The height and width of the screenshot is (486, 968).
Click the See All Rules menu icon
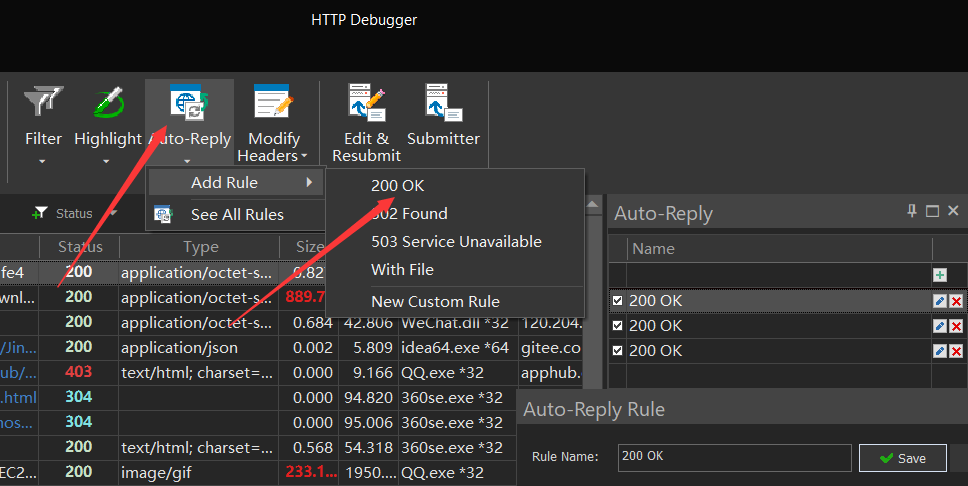[163, 214]
